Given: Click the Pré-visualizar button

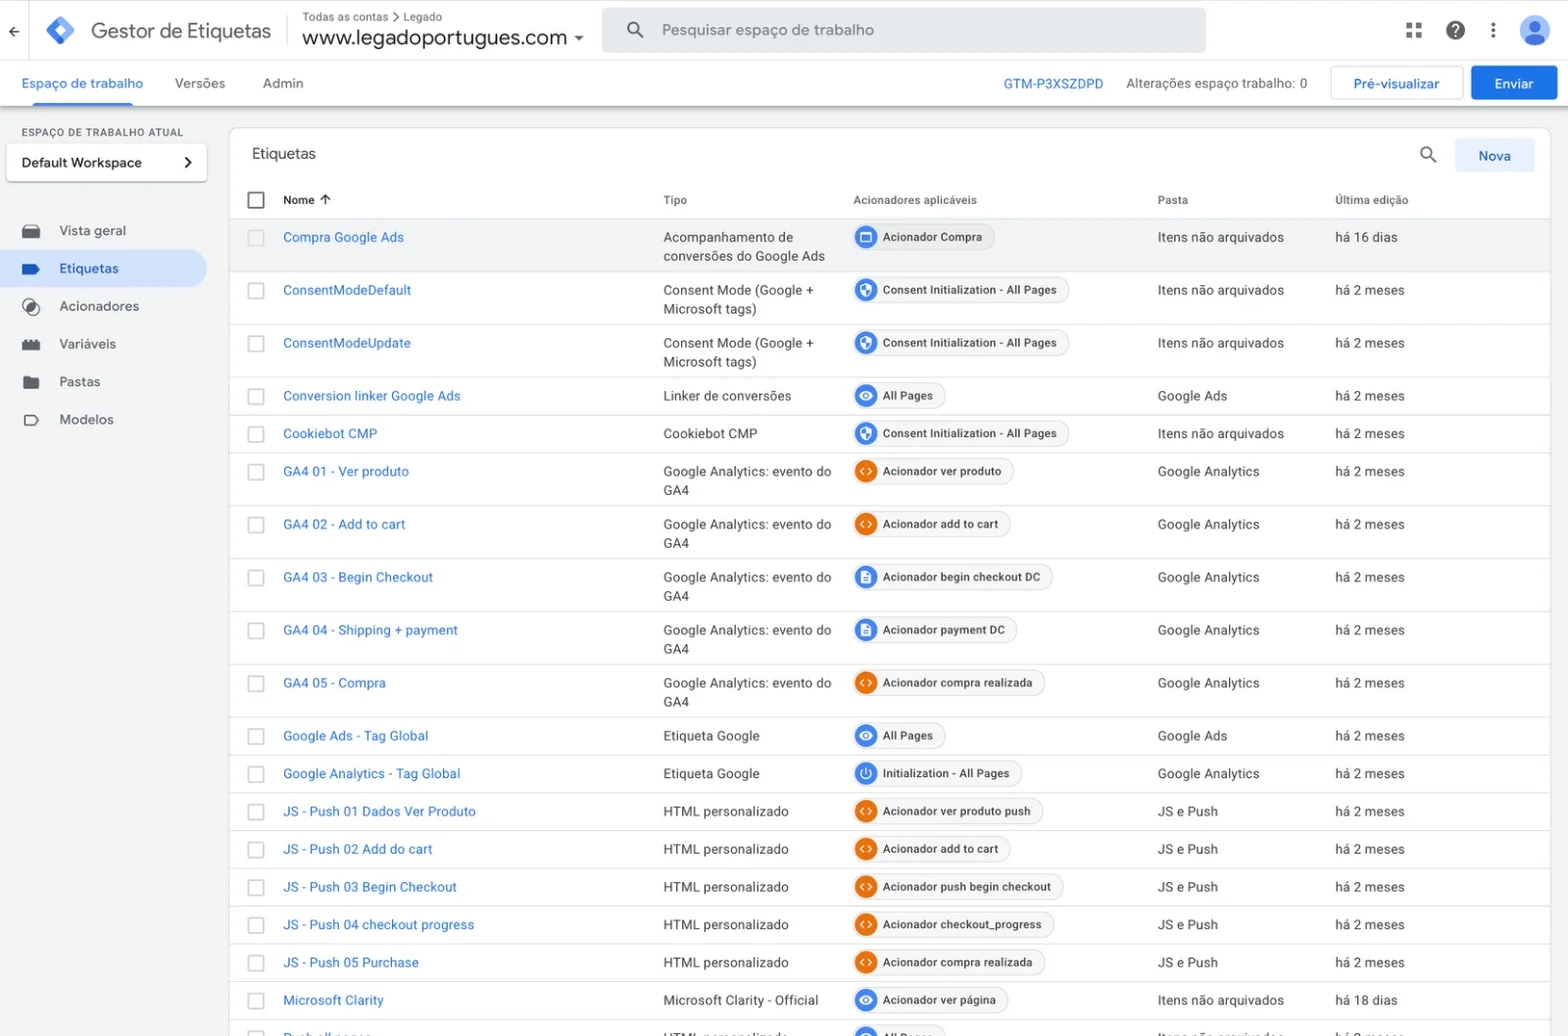Looking at the screenshot, I should (1396, 84).
